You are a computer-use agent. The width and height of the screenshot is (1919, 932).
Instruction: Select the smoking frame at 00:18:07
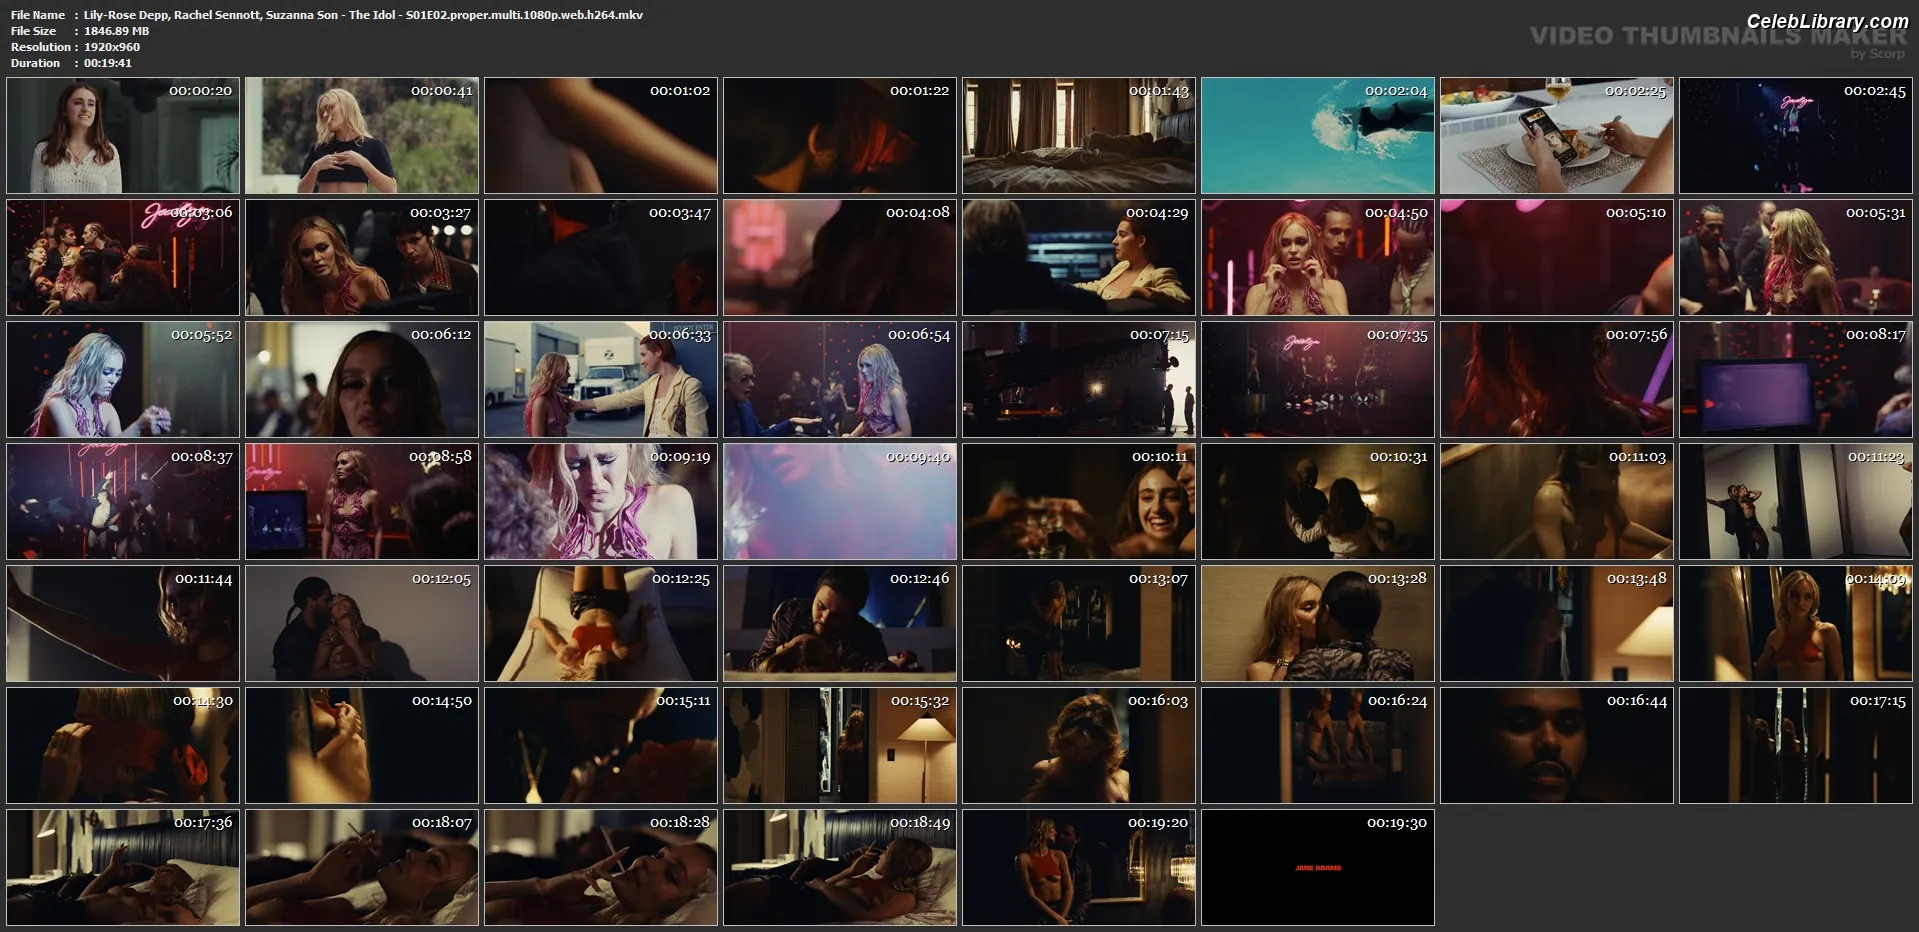click(x=362, y=867)
